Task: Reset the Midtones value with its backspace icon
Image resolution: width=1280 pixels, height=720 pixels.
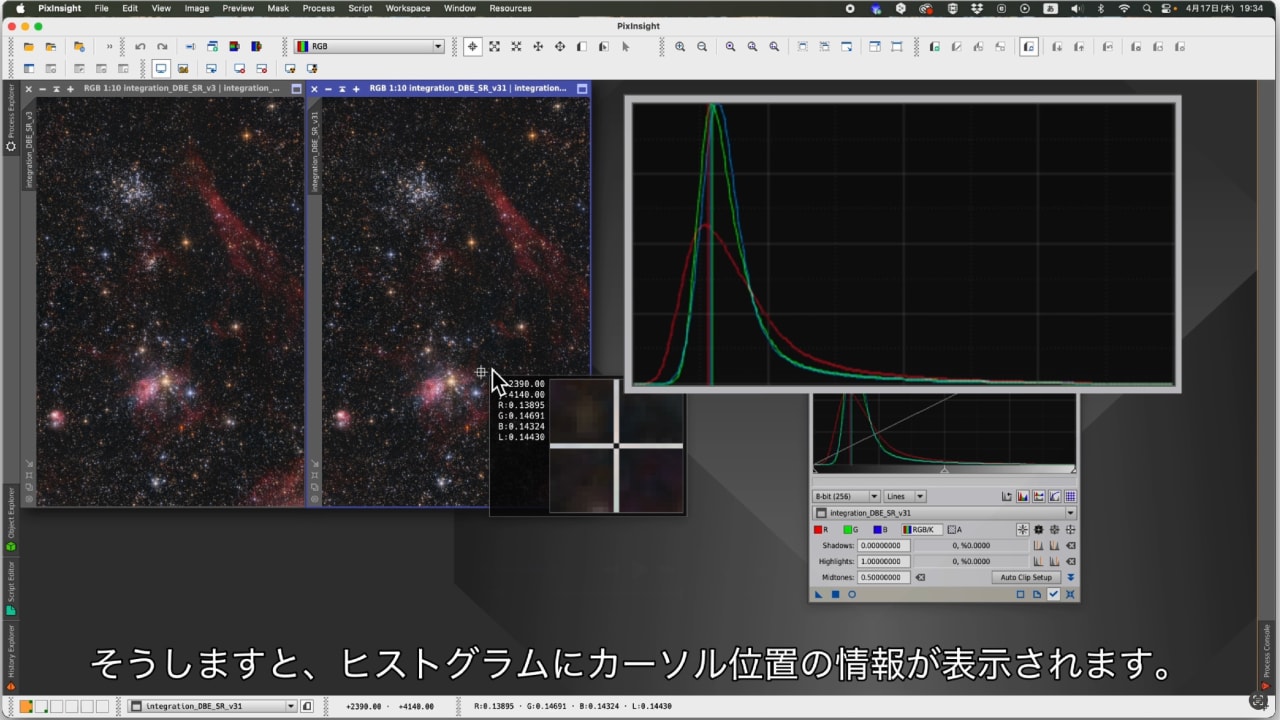Action: coord(920,577)
